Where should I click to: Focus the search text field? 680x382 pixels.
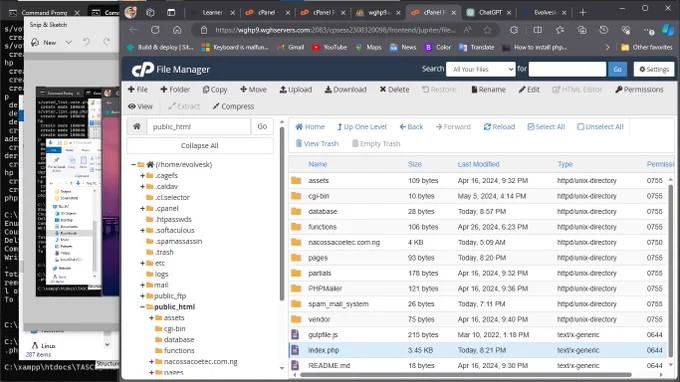[x=567, y=69]
